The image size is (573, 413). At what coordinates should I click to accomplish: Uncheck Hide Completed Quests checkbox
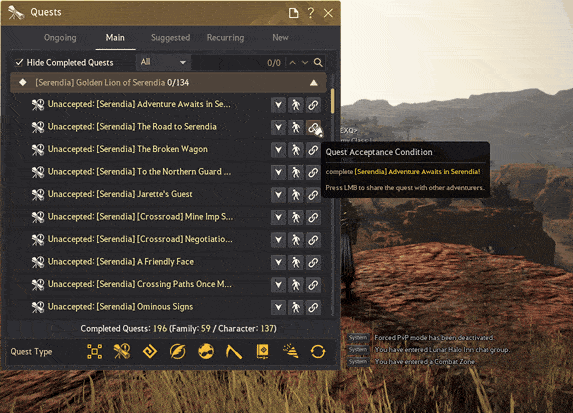[19, 62]
